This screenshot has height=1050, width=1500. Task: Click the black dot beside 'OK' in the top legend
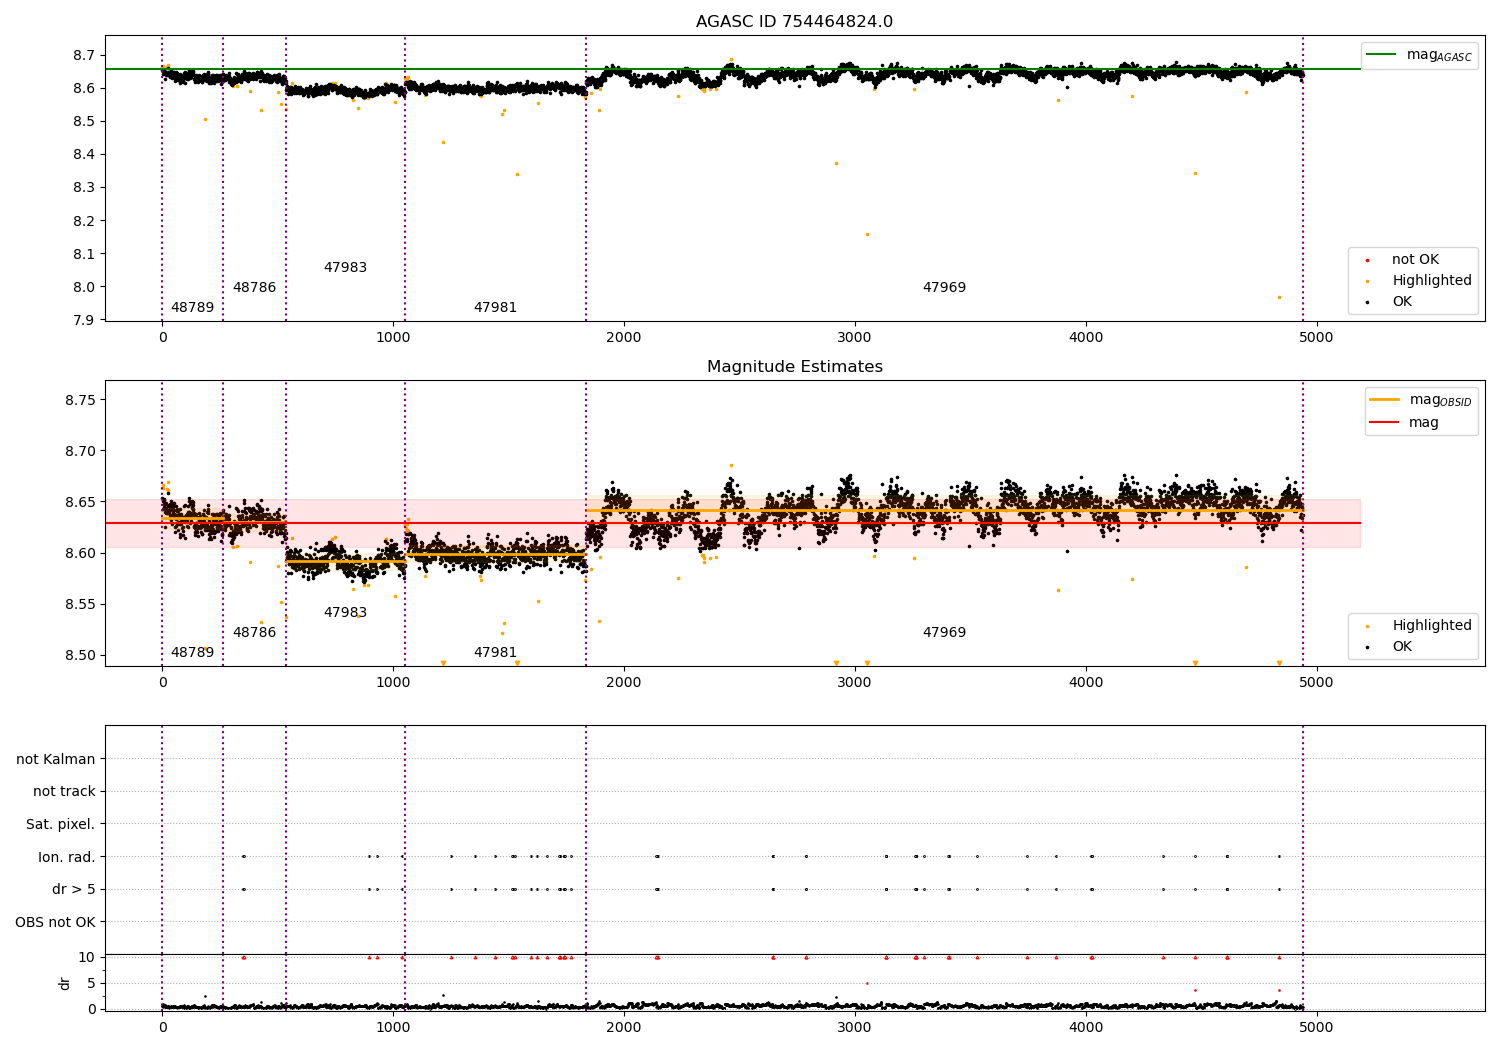(x=1367, y=302)
